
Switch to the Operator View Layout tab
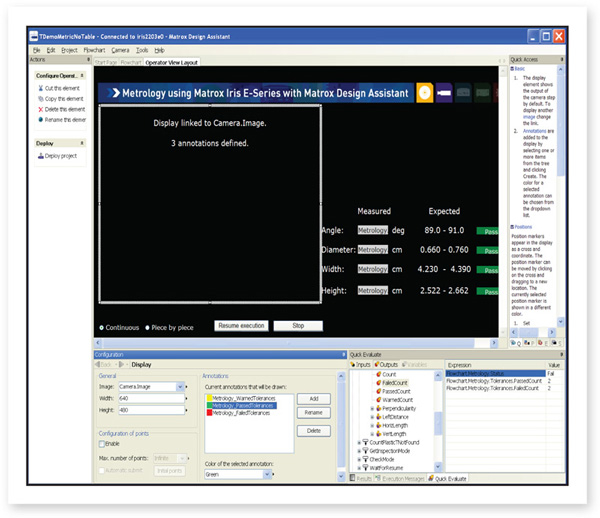point(171,62)
